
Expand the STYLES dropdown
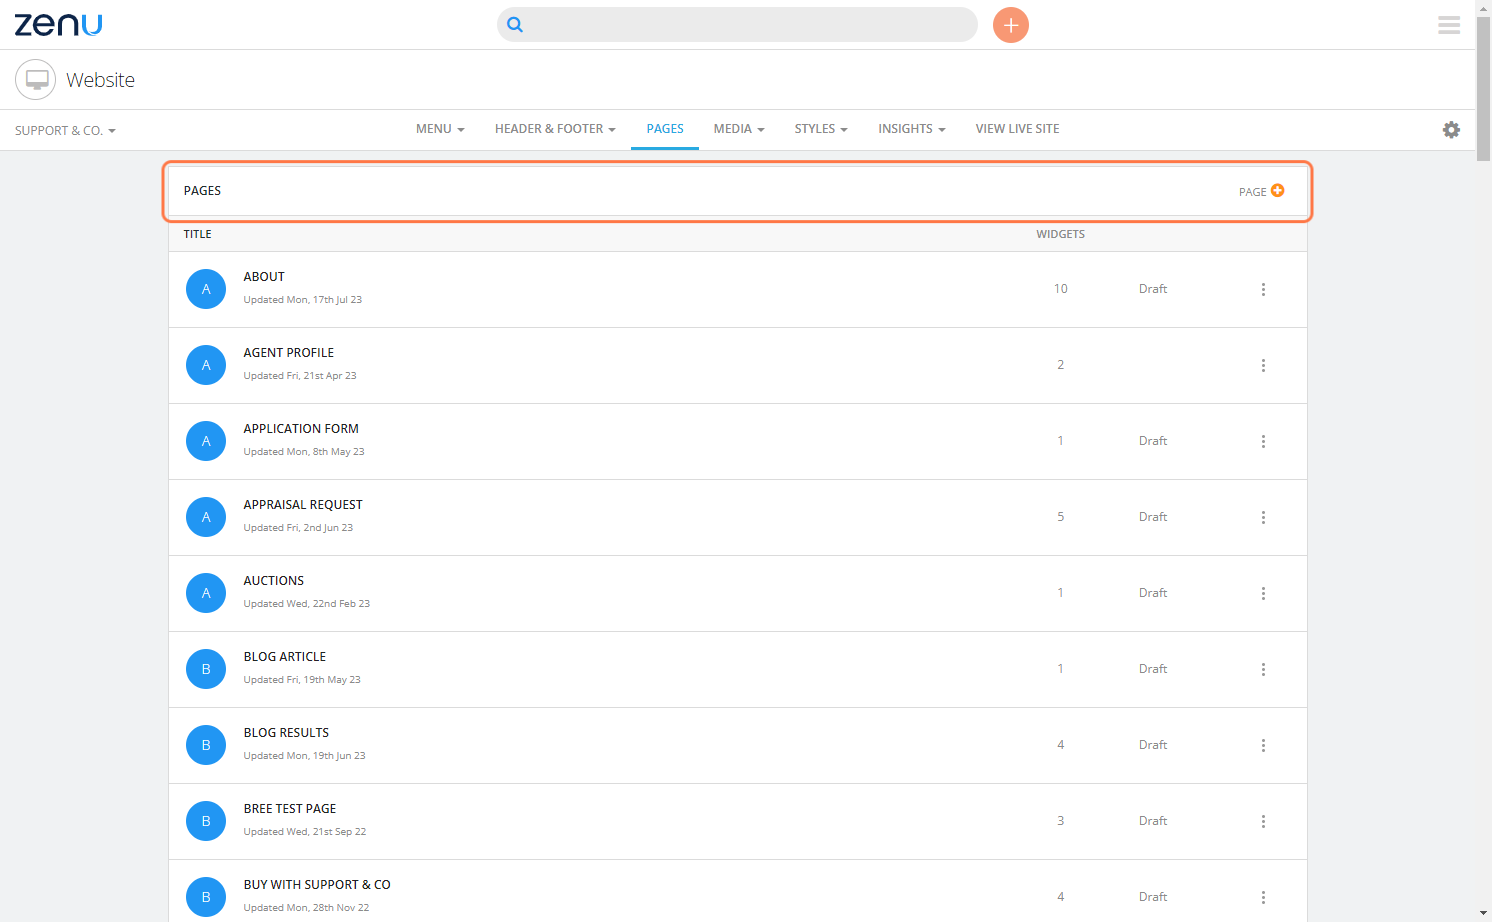pos(821,129)
